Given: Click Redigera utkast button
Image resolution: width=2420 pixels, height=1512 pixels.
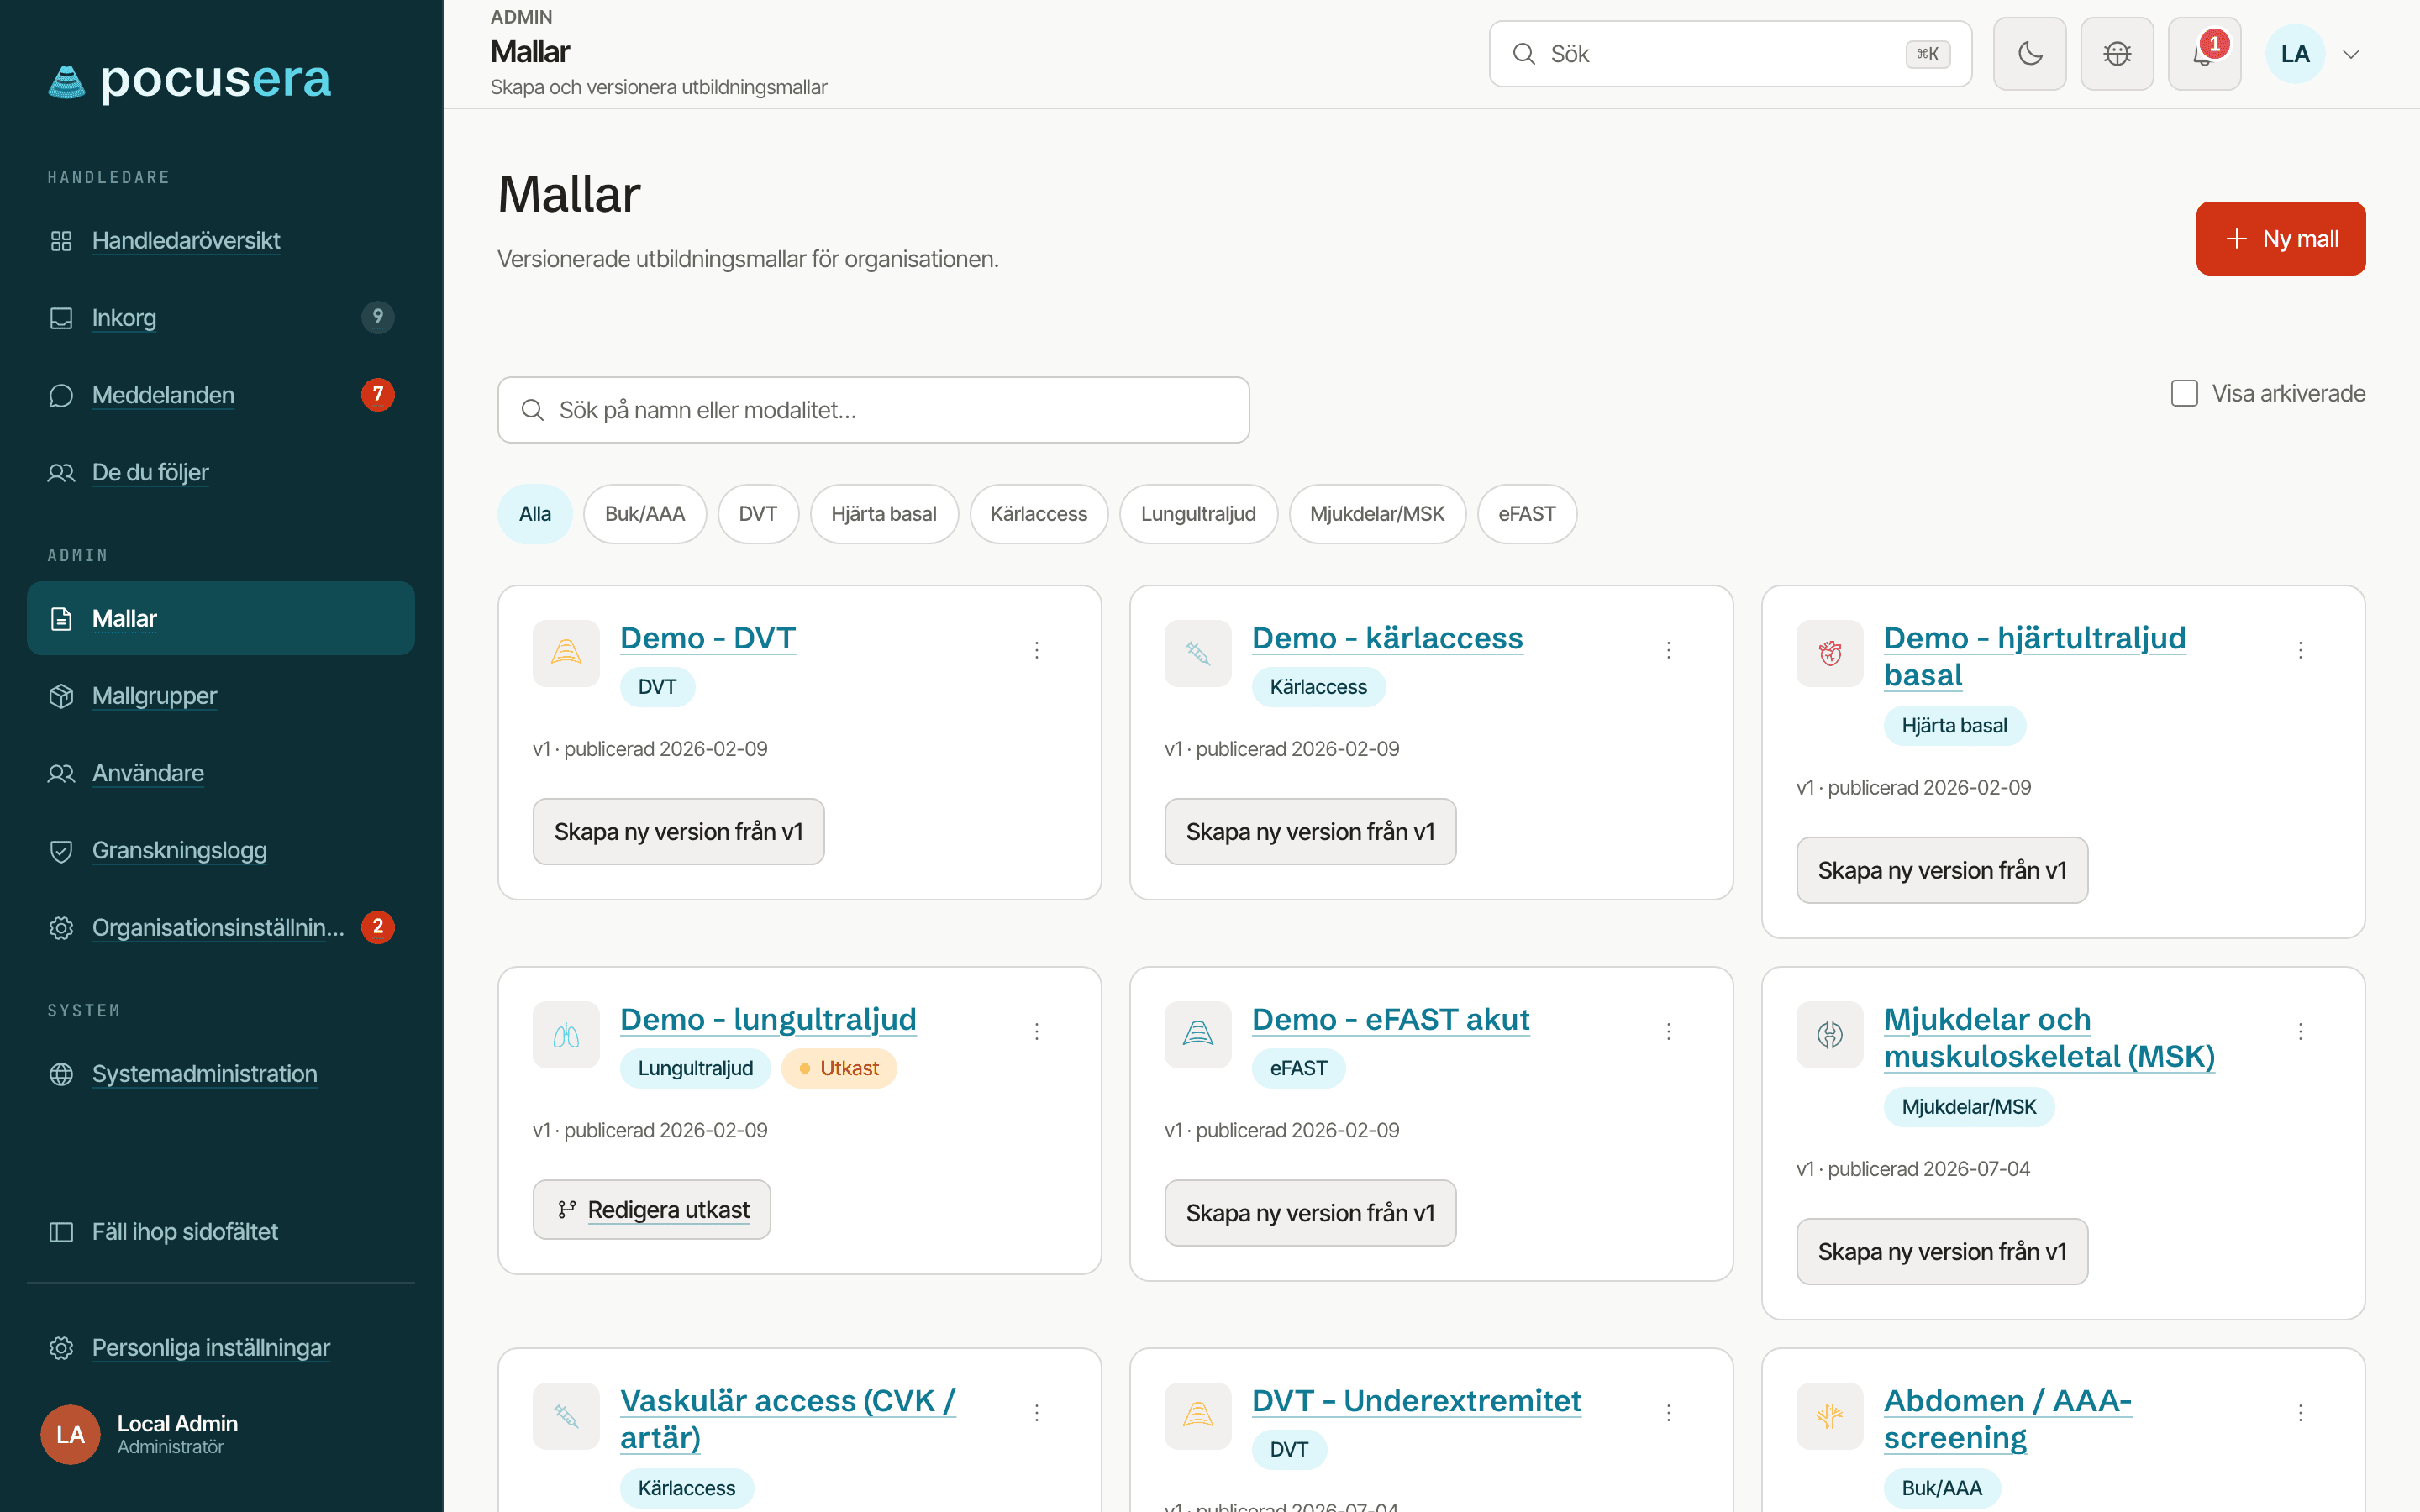Looking at the screenshot, I should point(652,1210).
